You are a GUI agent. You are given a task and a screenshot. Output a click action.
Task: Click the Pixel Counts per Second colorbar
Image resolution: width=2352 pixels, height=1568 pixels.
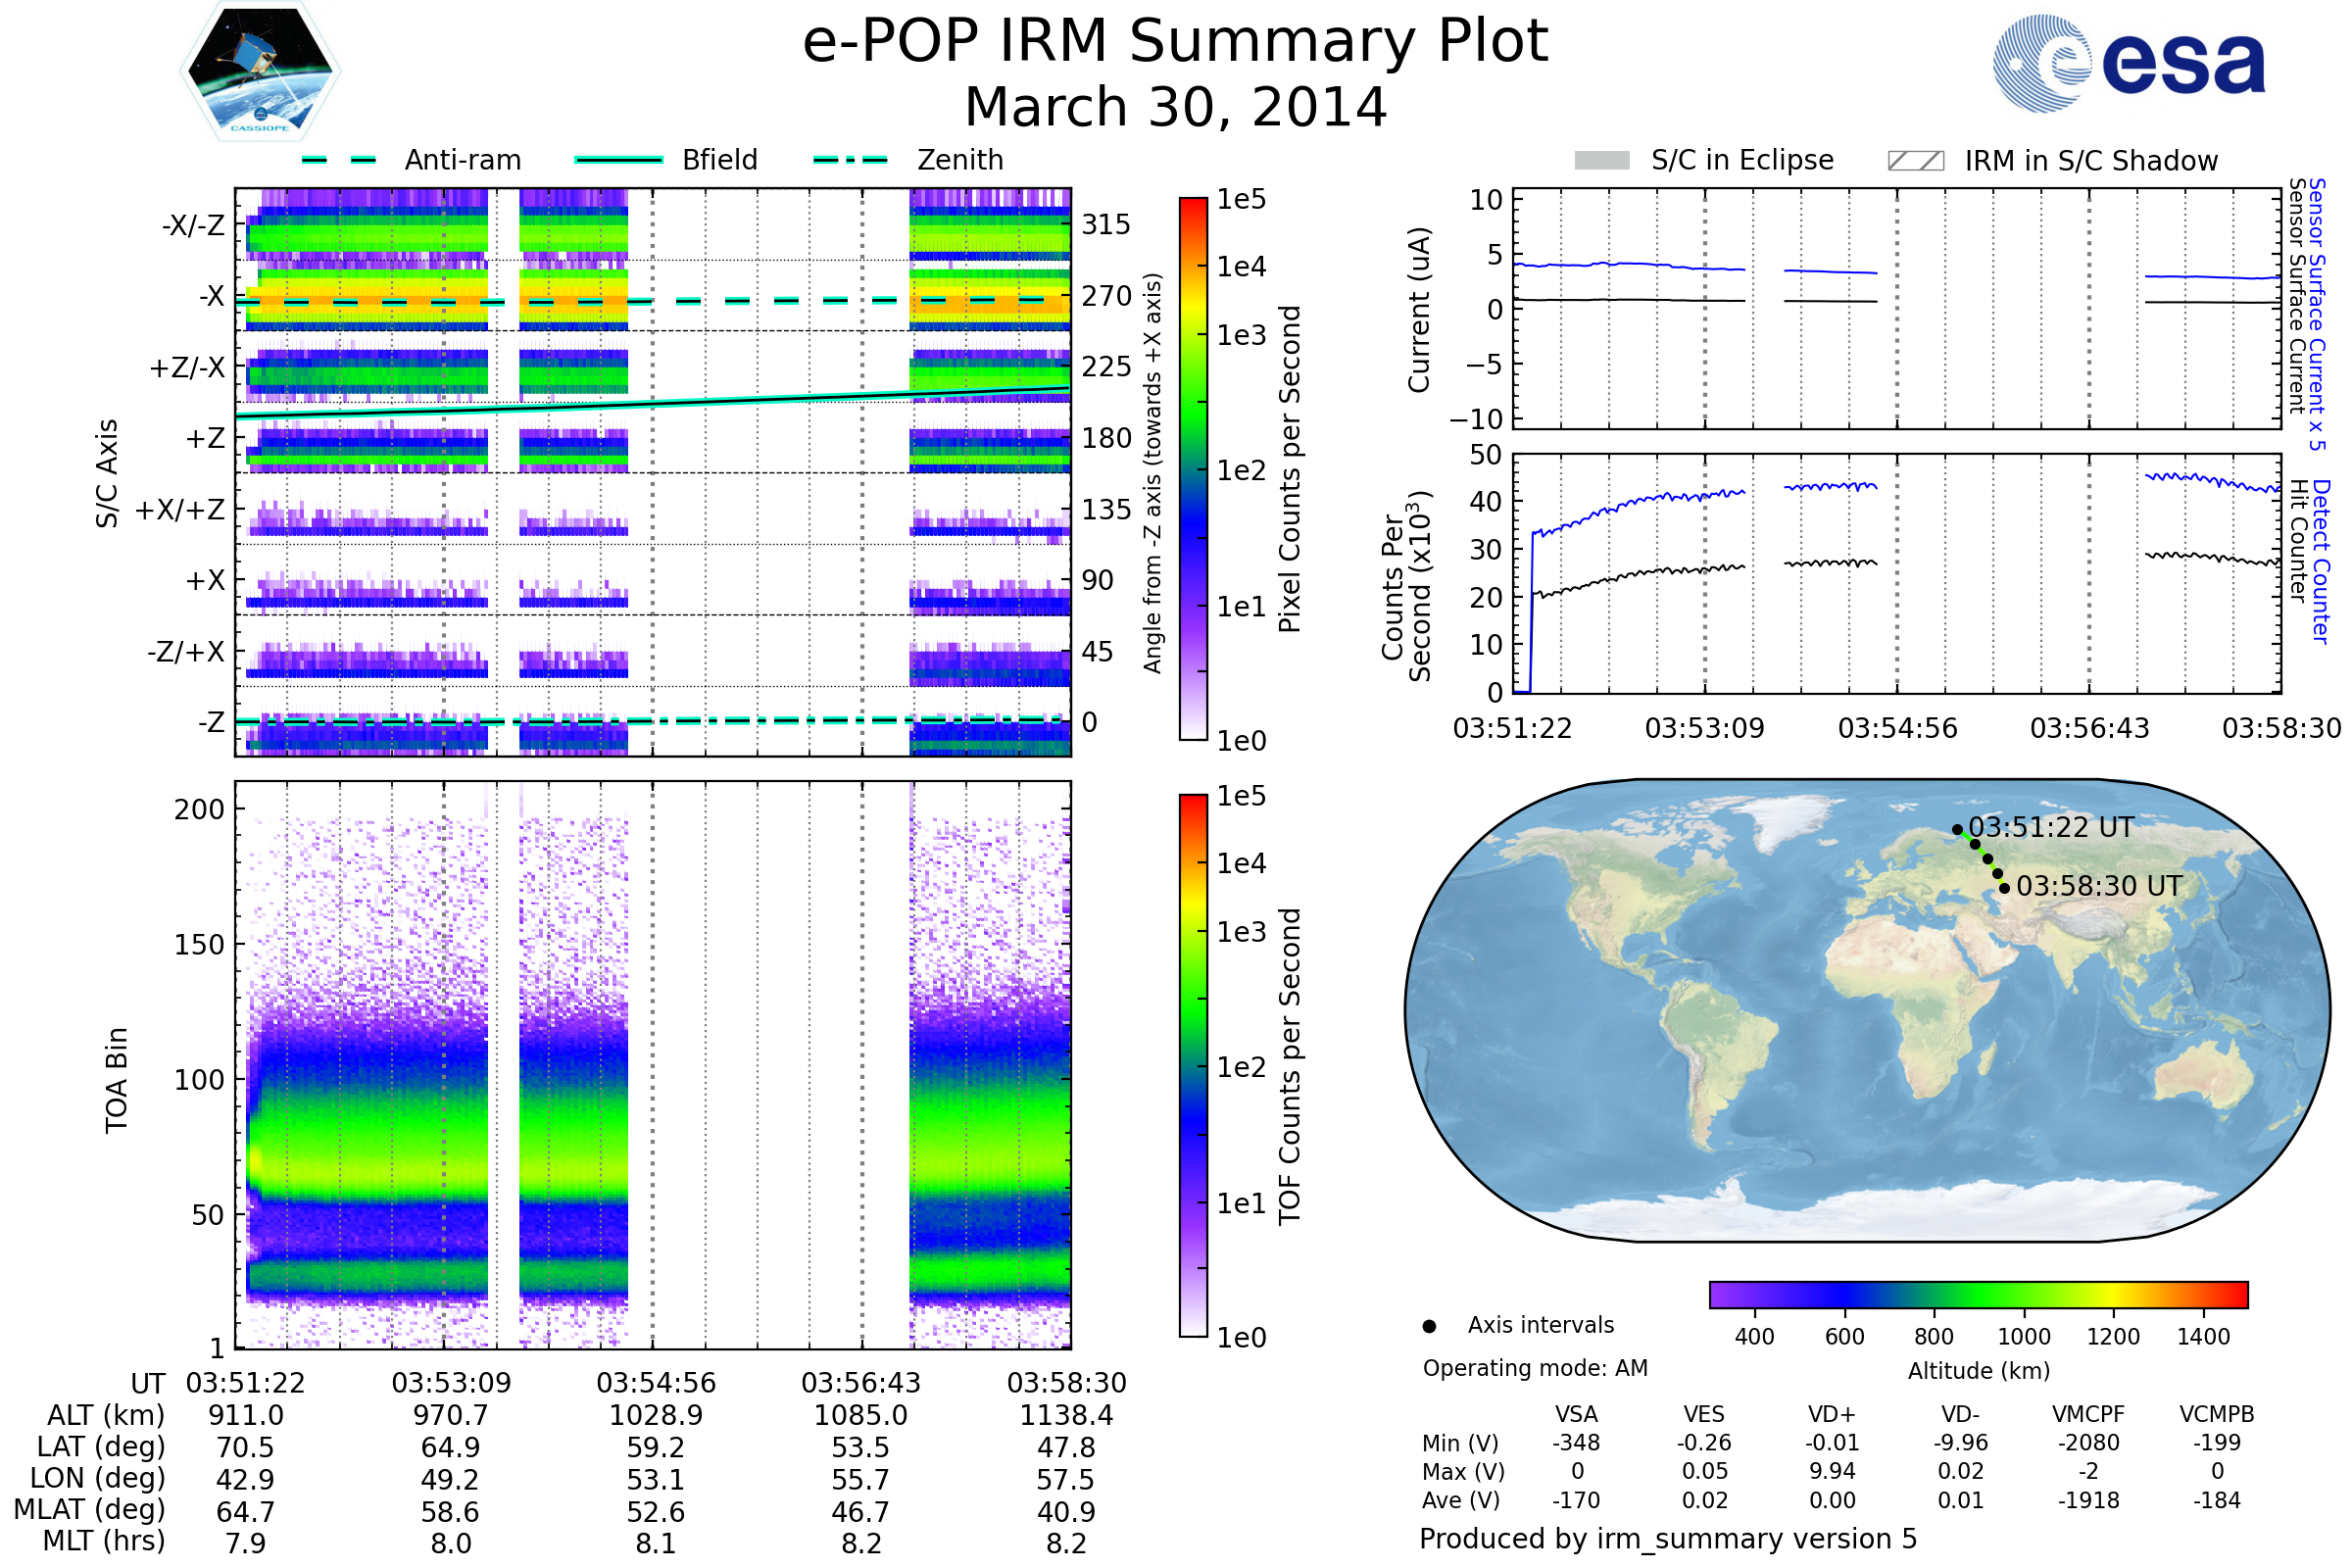1193,468
